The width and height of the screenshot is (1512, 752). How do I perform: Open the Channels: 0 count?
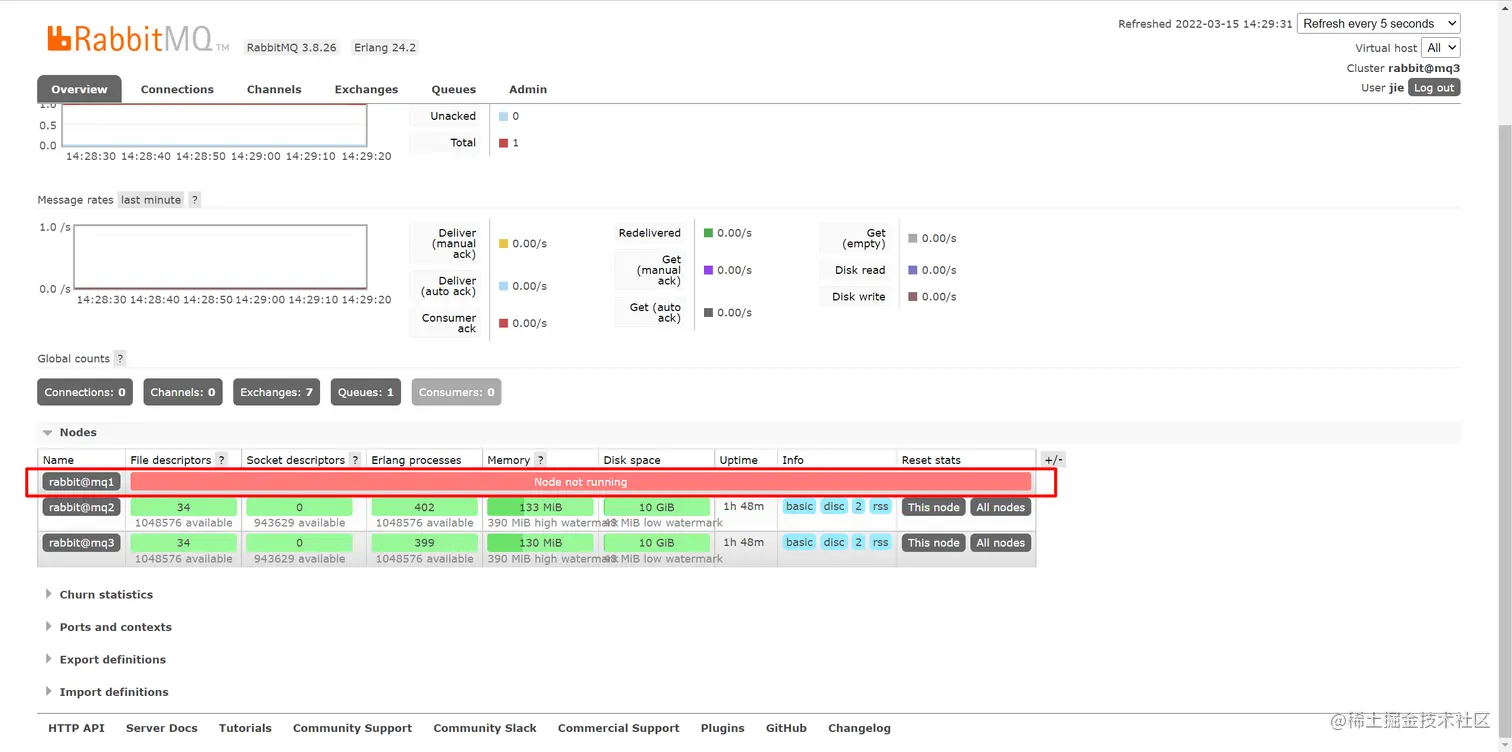click(183, 392)
